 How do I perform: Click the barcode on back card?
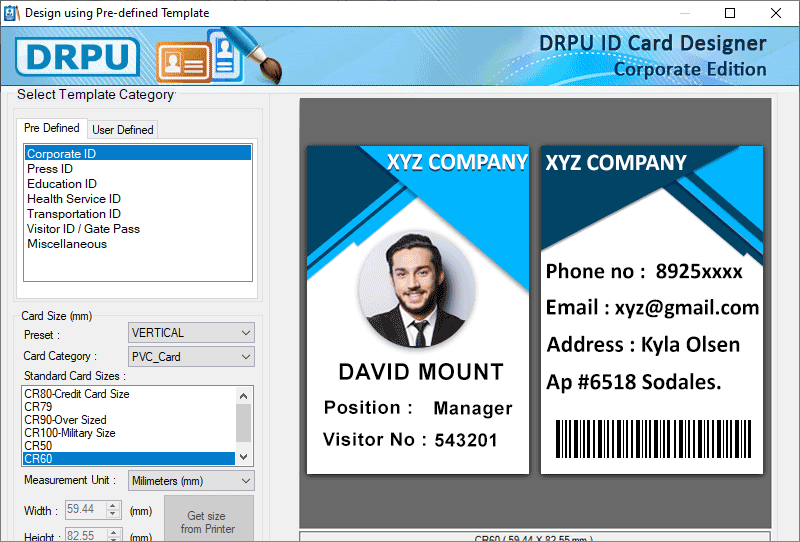[x=653, y=439]
